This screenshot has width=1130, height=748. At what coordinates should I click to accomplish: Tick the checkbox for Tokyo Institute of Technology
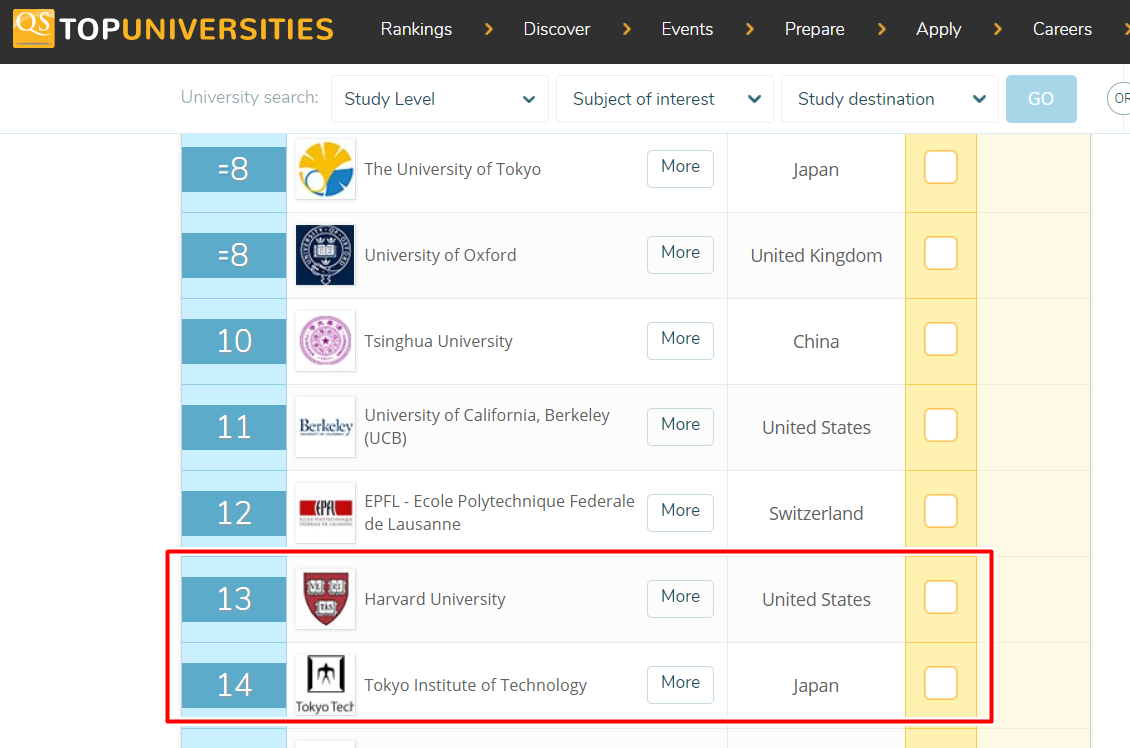[940, 682]
